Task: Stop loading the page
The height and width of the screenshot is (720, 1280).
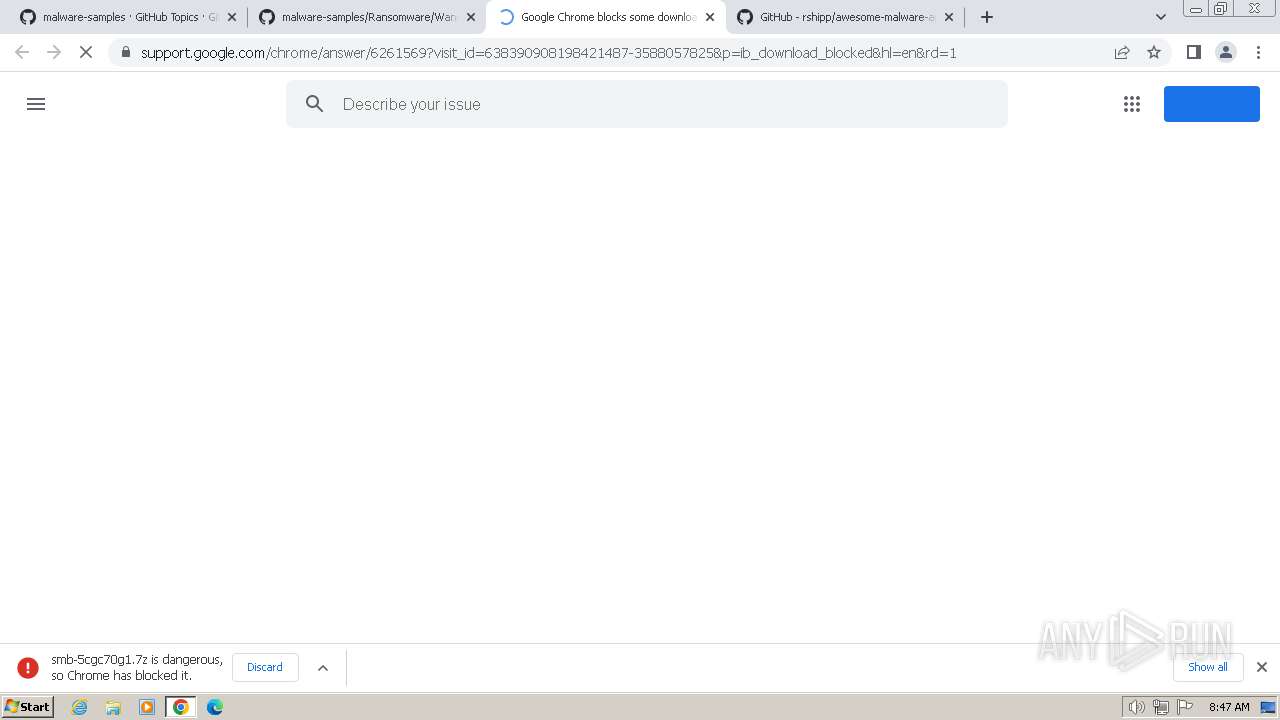Action: click(x=86, y=52)
